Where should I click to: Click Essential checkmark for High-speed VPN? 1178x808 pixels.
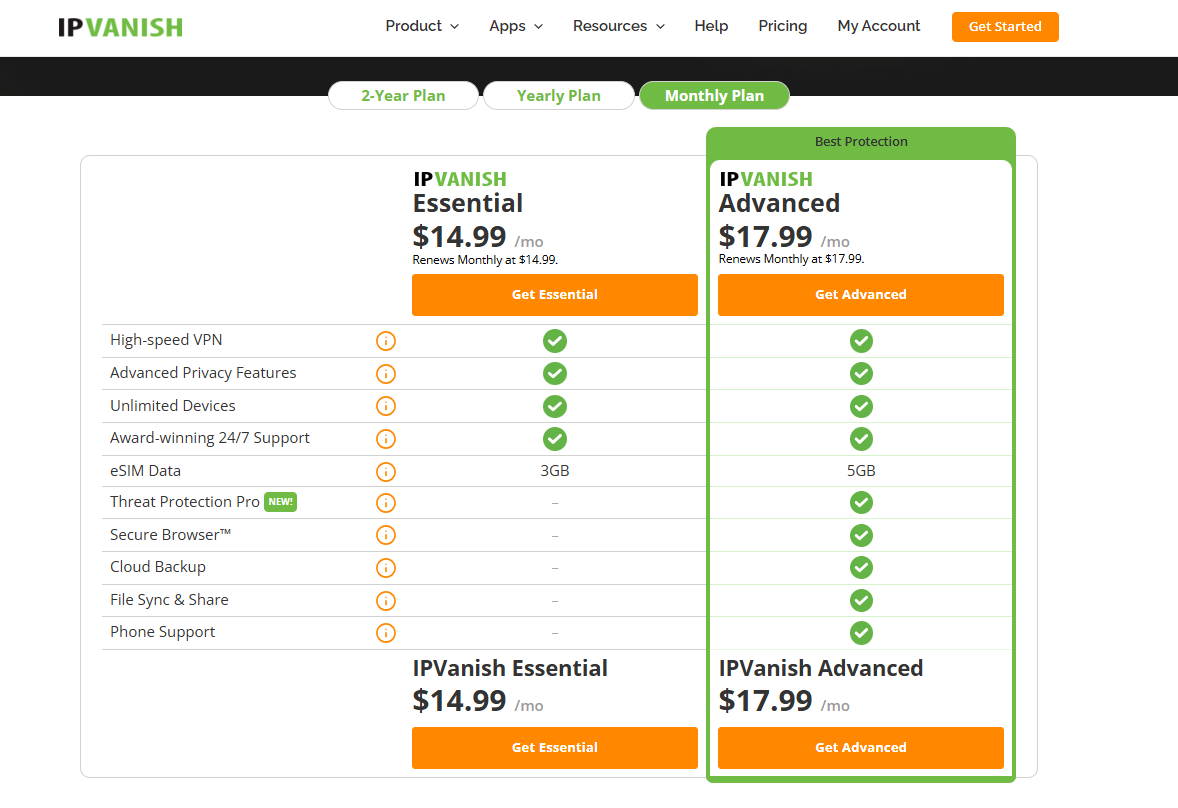(x=555, y=341)
